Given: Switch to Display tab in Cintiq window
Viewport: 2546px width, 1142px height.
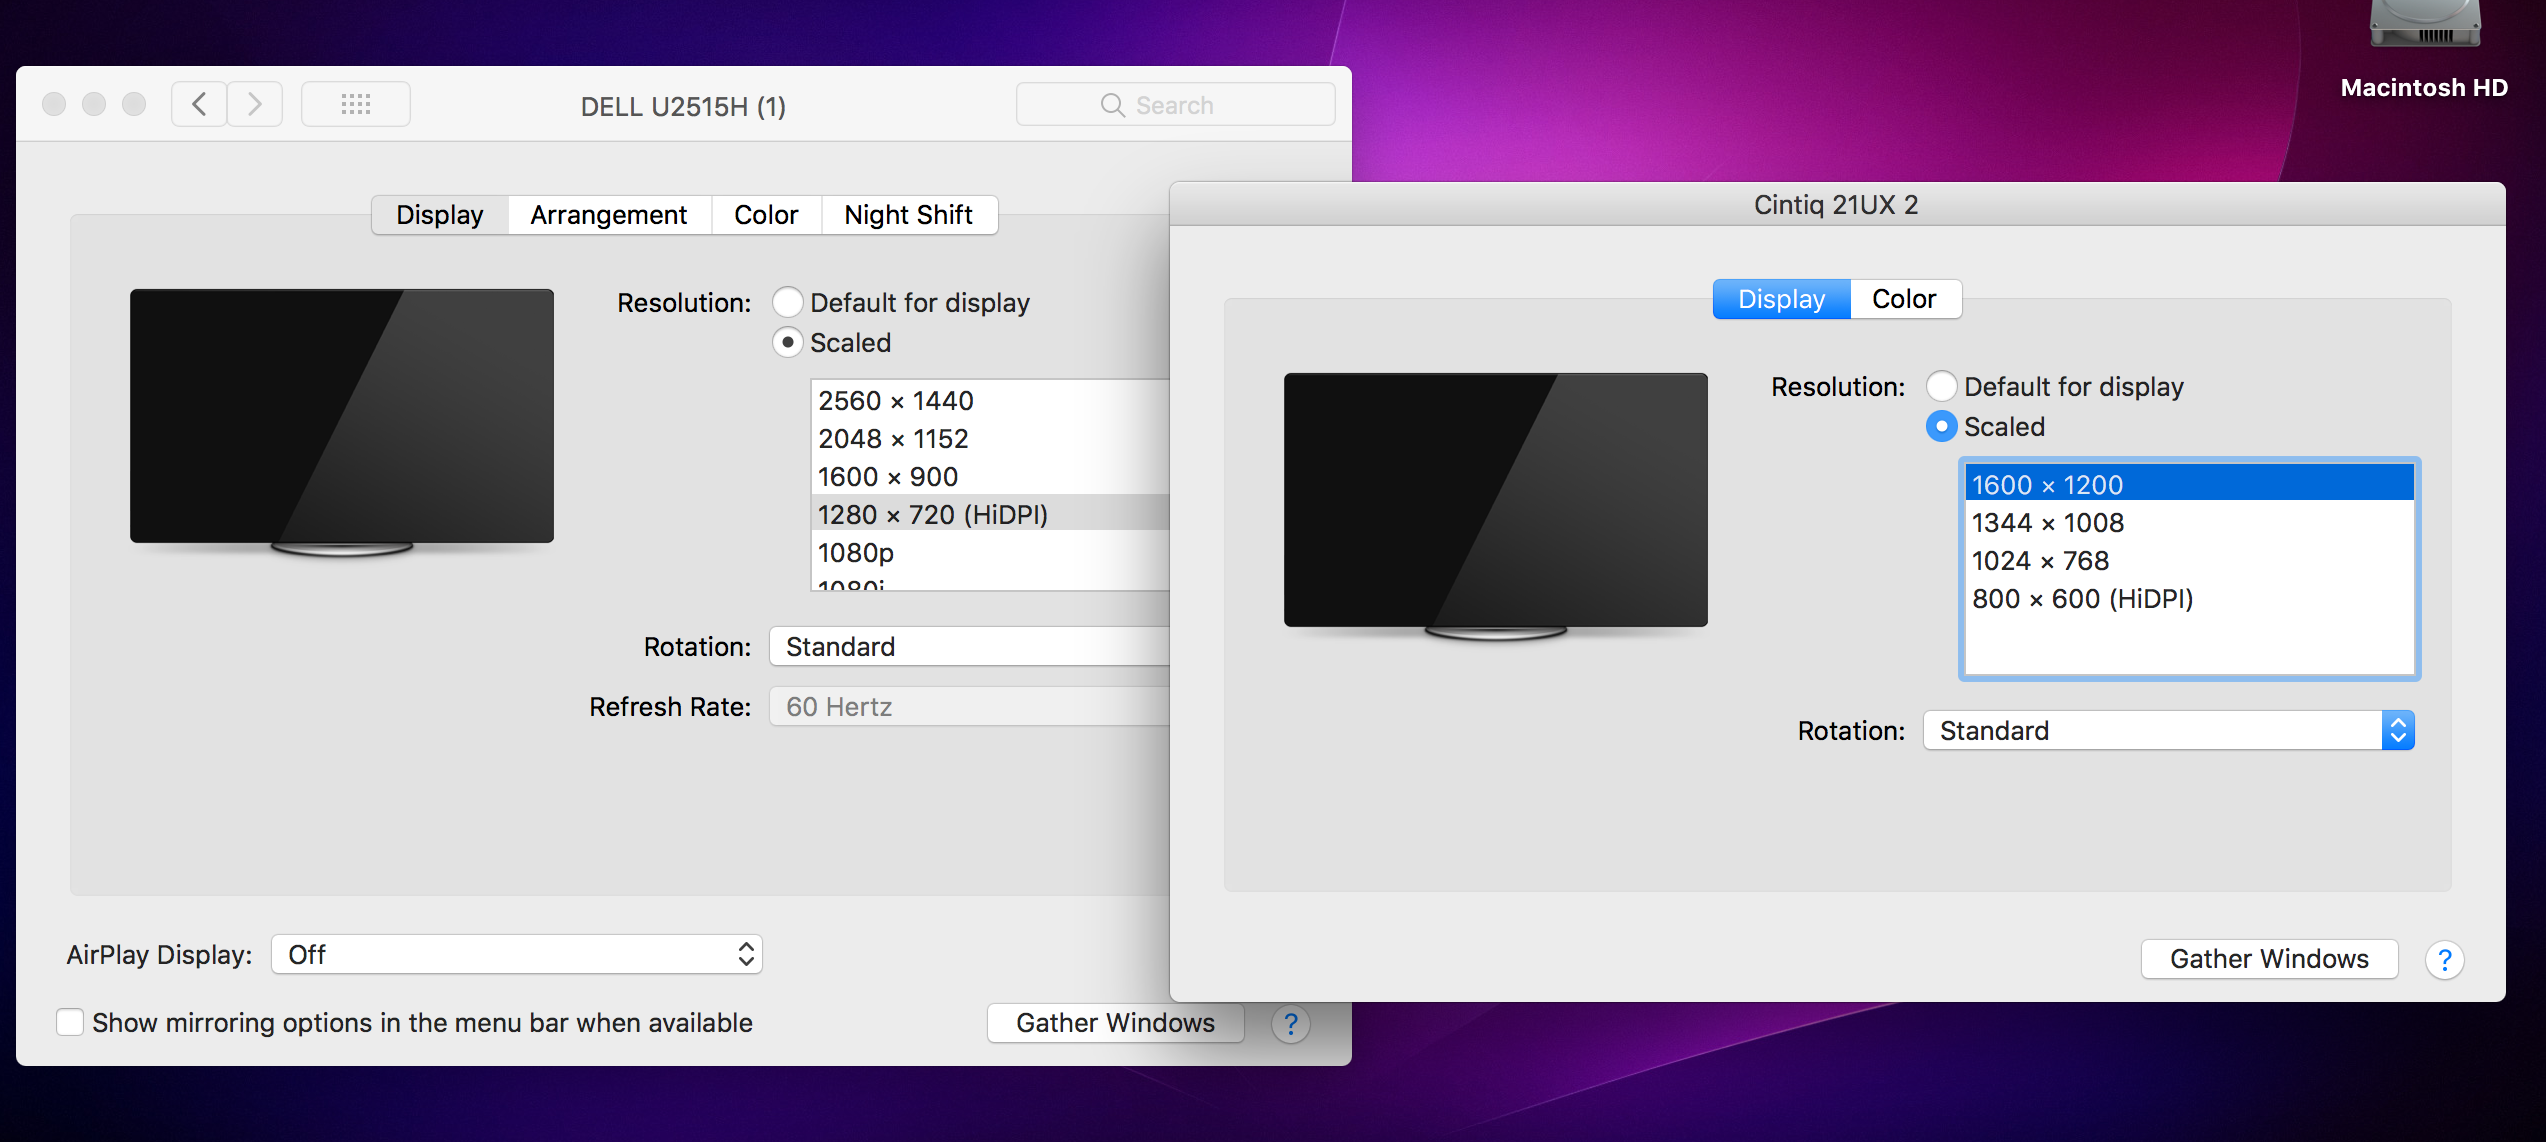Looking at the screenshot, I should (x=1782, y=299).
